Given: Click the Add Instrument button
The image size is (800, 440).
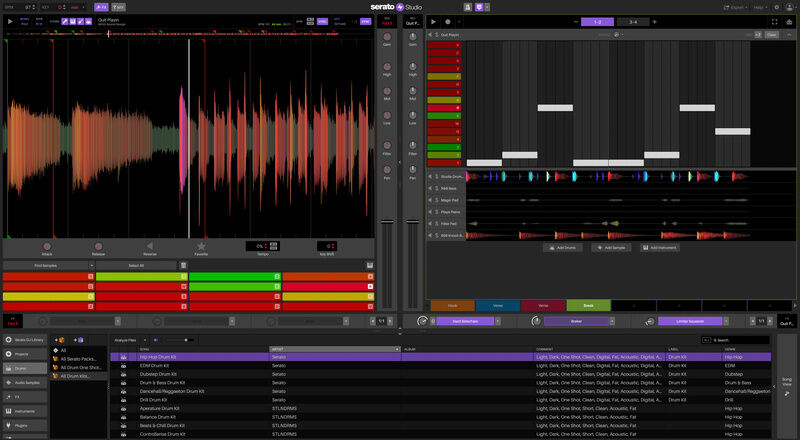Looking at the screenshot, I should (660, 248).
